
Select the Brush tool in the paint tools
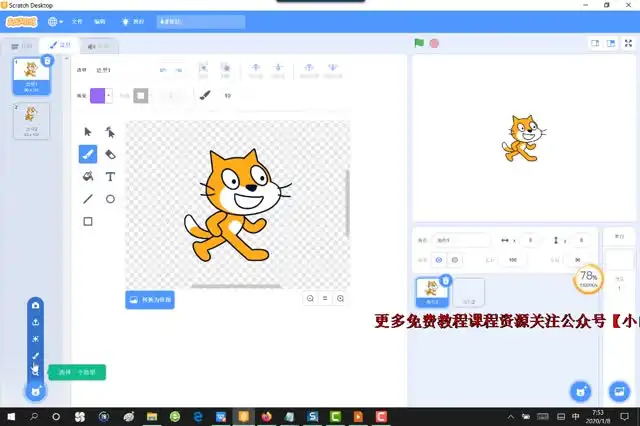click(x=88, y=154)
